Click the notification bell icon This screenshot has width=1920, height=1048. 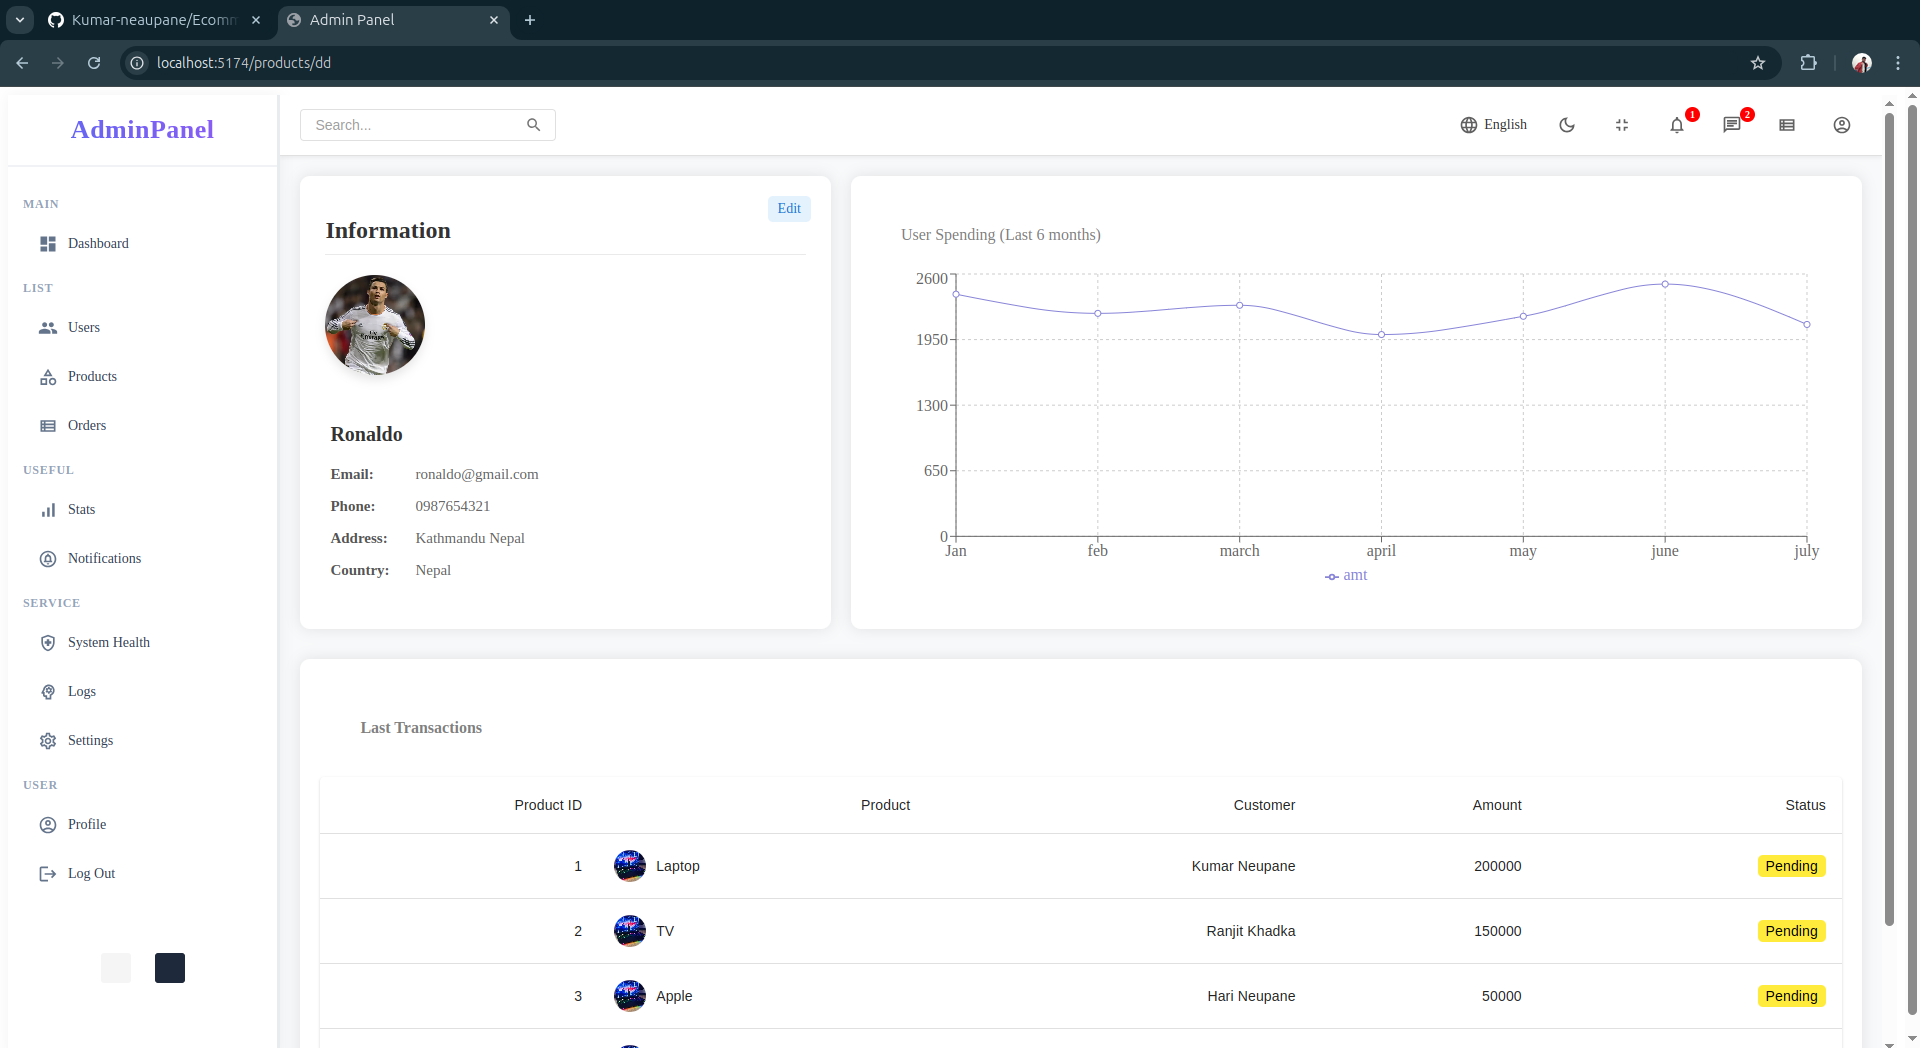coord(1676,125)
